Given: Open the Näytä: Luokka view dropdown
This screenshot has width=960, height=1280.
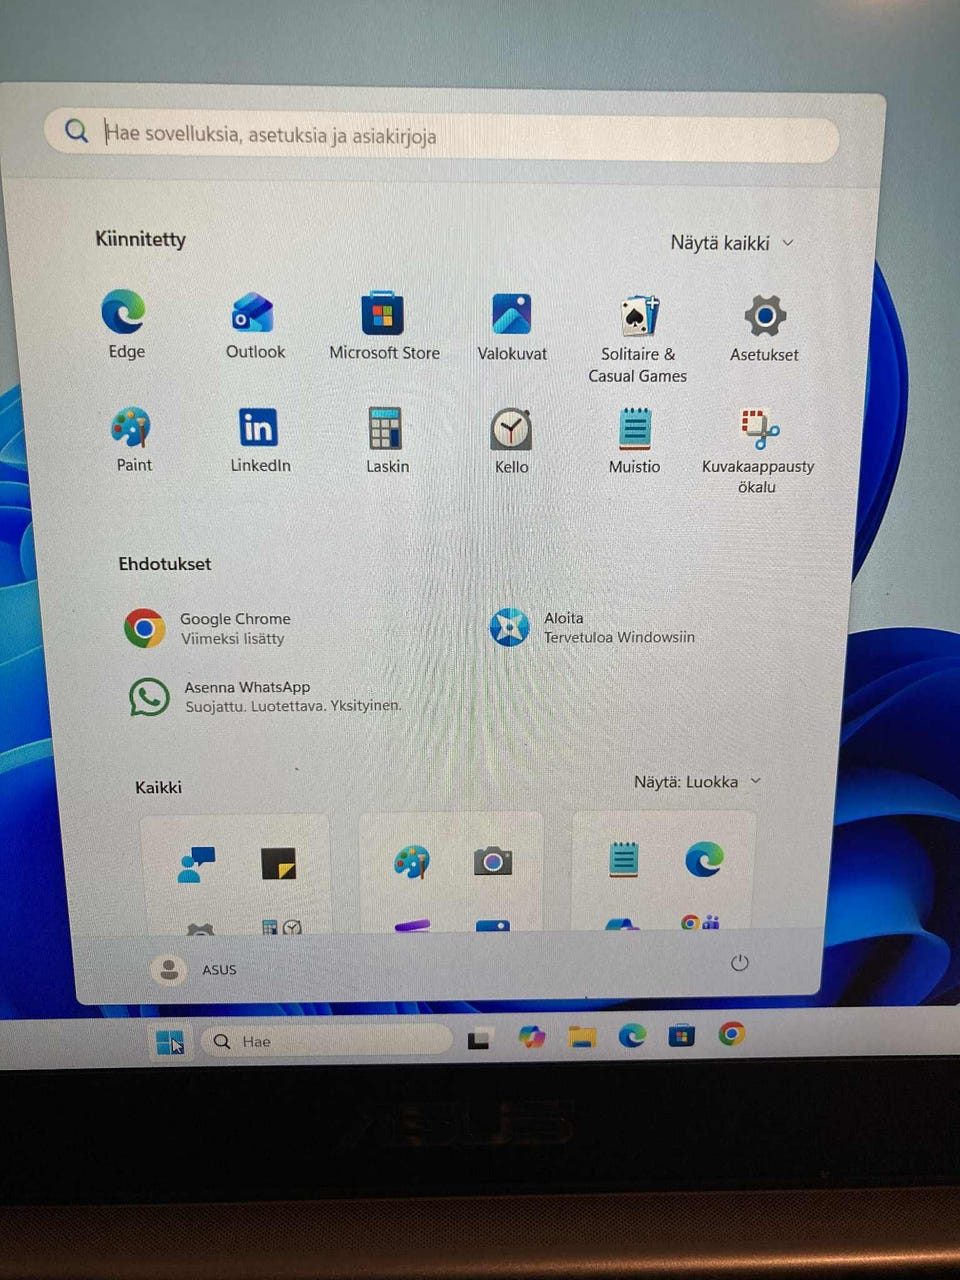Looking at the screenshot, I should 698,781.
